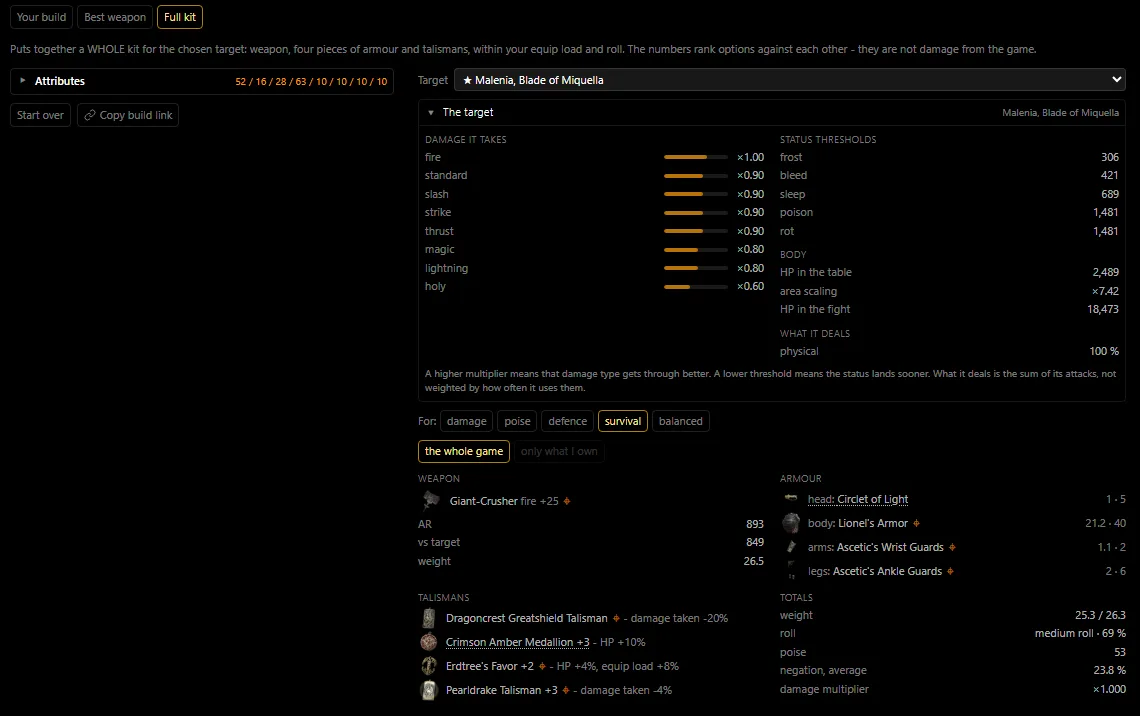
Task: Open the Target boss dropdown
Action: (790, 80)
